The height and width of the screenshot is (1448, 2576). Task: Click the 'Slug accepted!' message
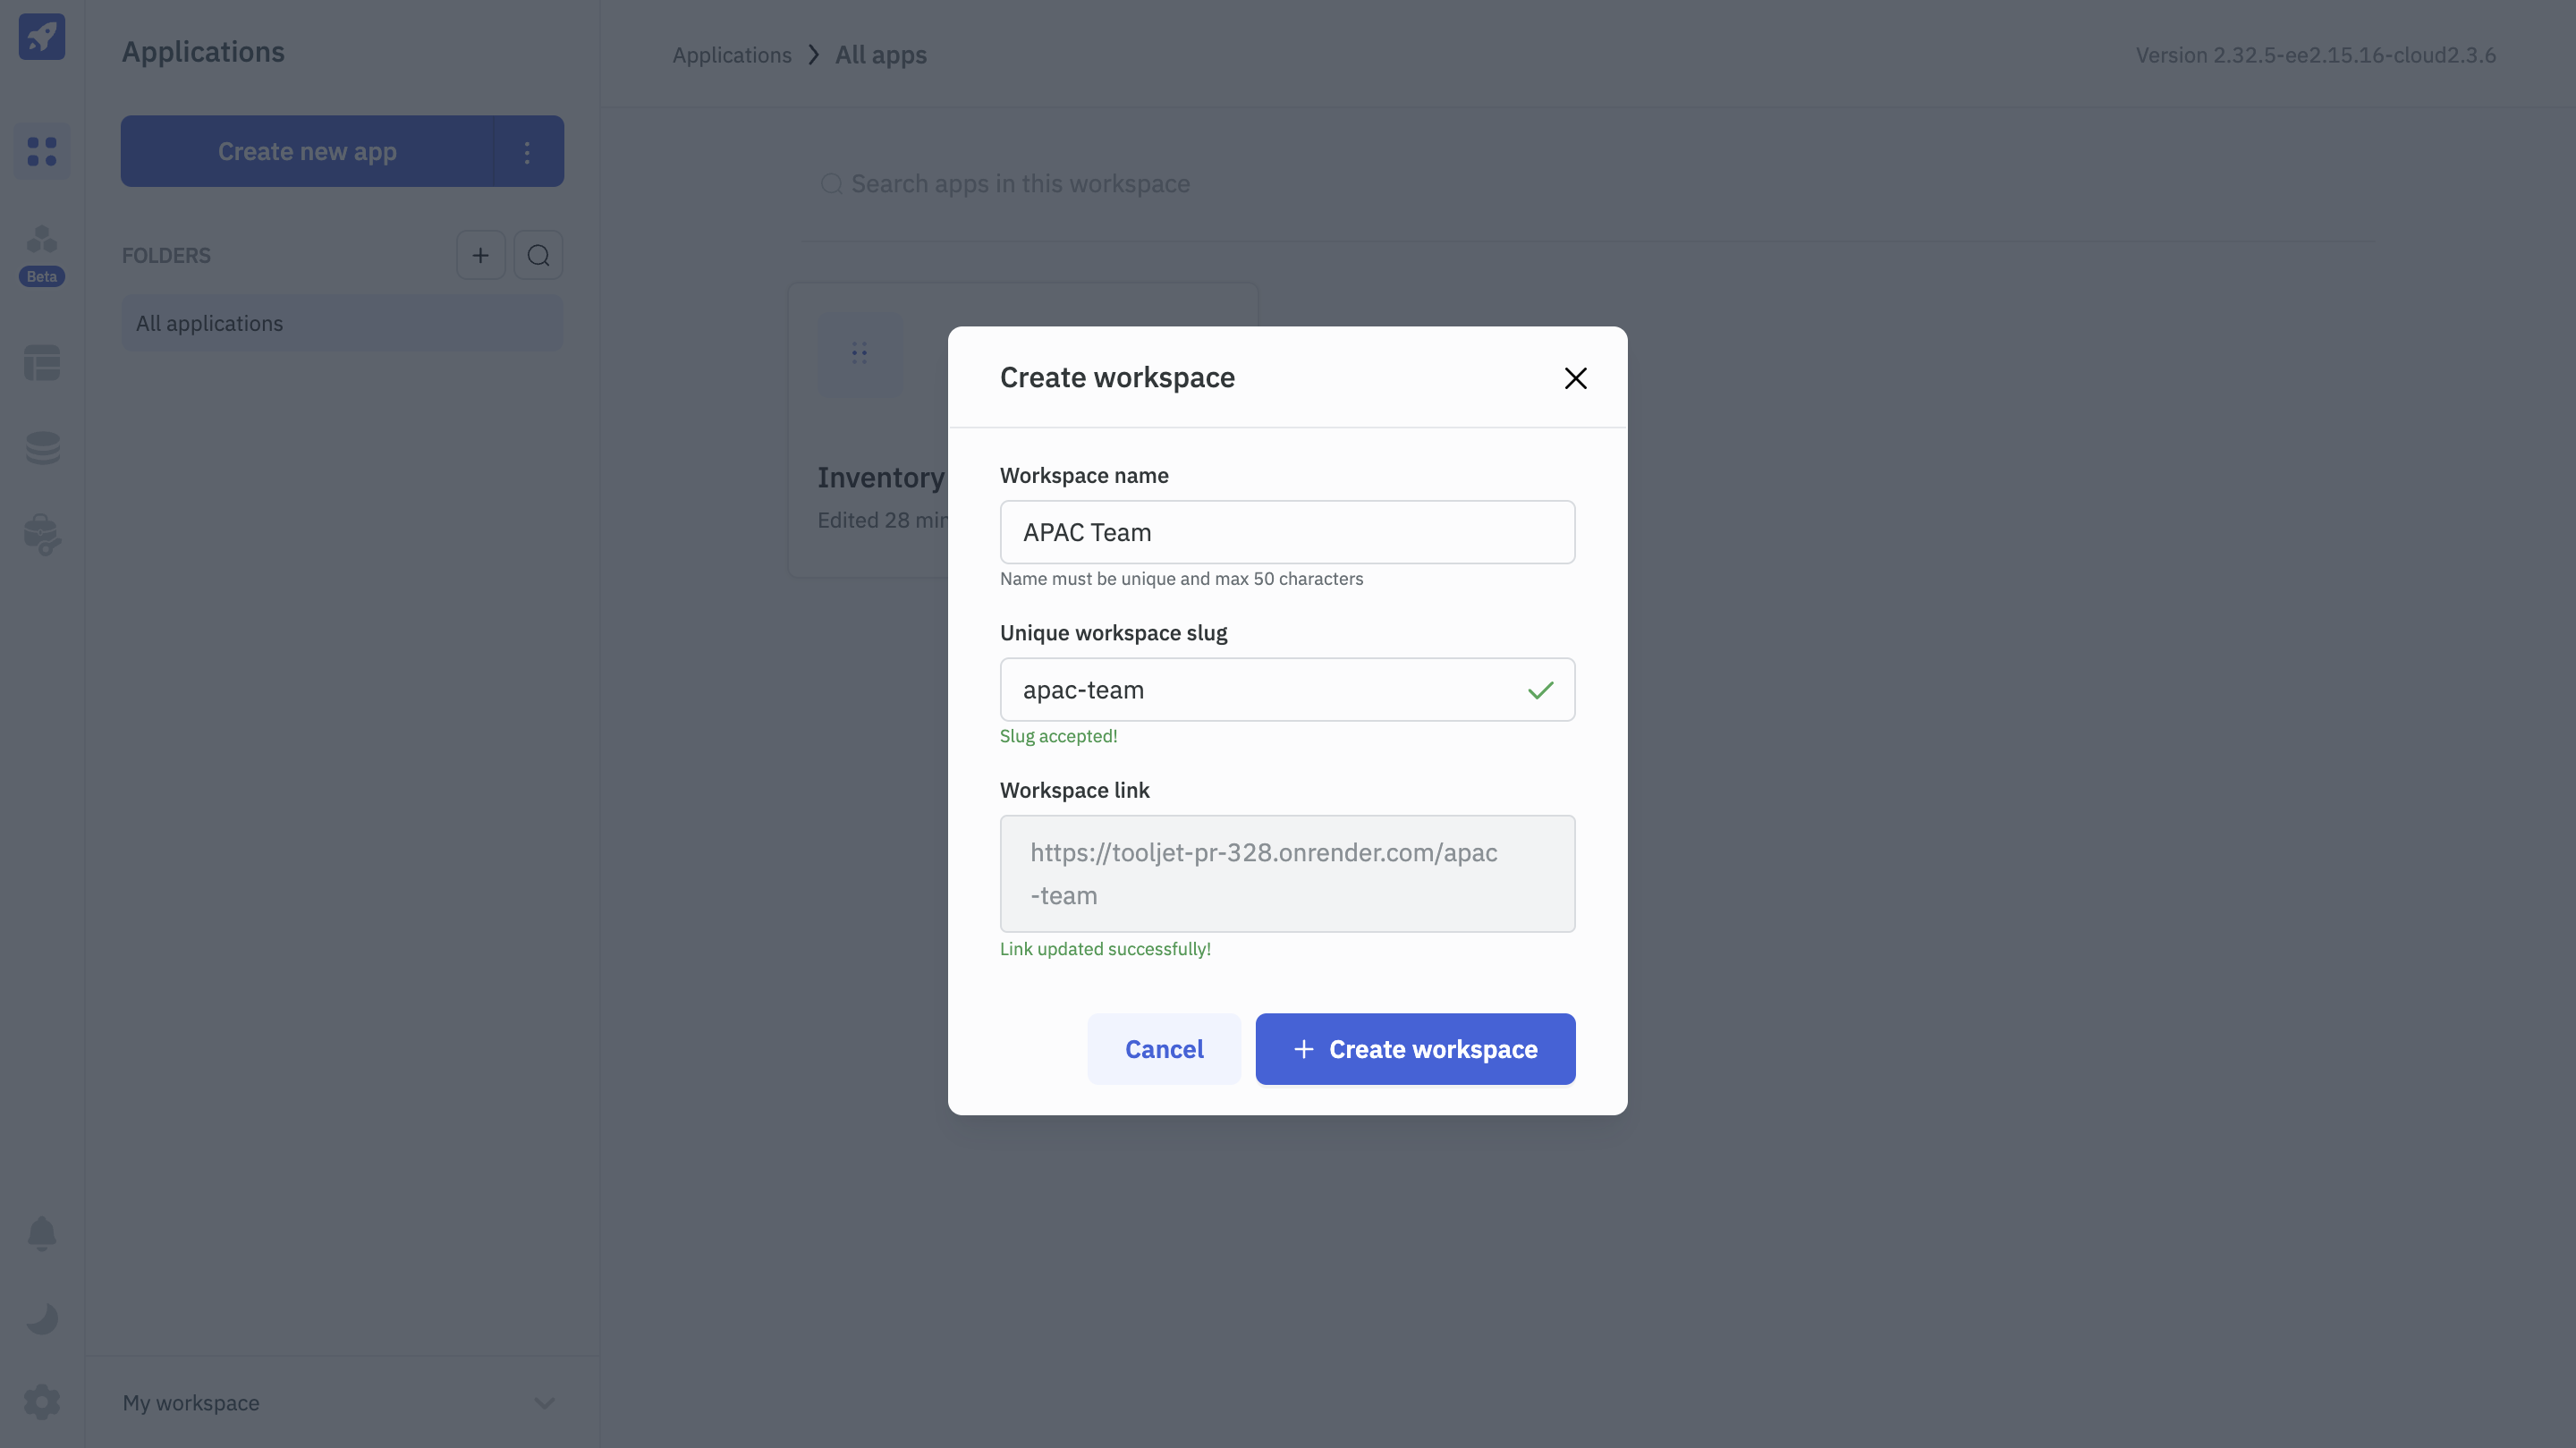tap(1058, 736)
